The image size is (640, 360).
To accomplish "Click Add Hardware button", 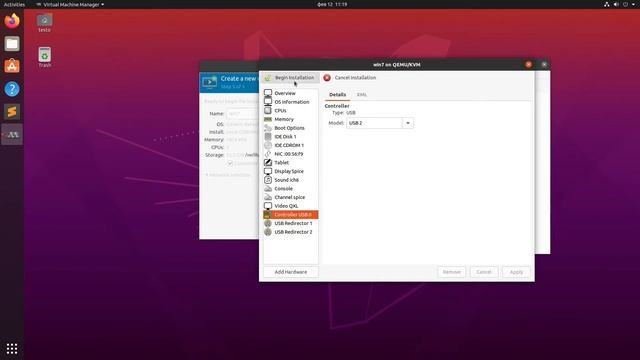I will (x=291, y=272).
